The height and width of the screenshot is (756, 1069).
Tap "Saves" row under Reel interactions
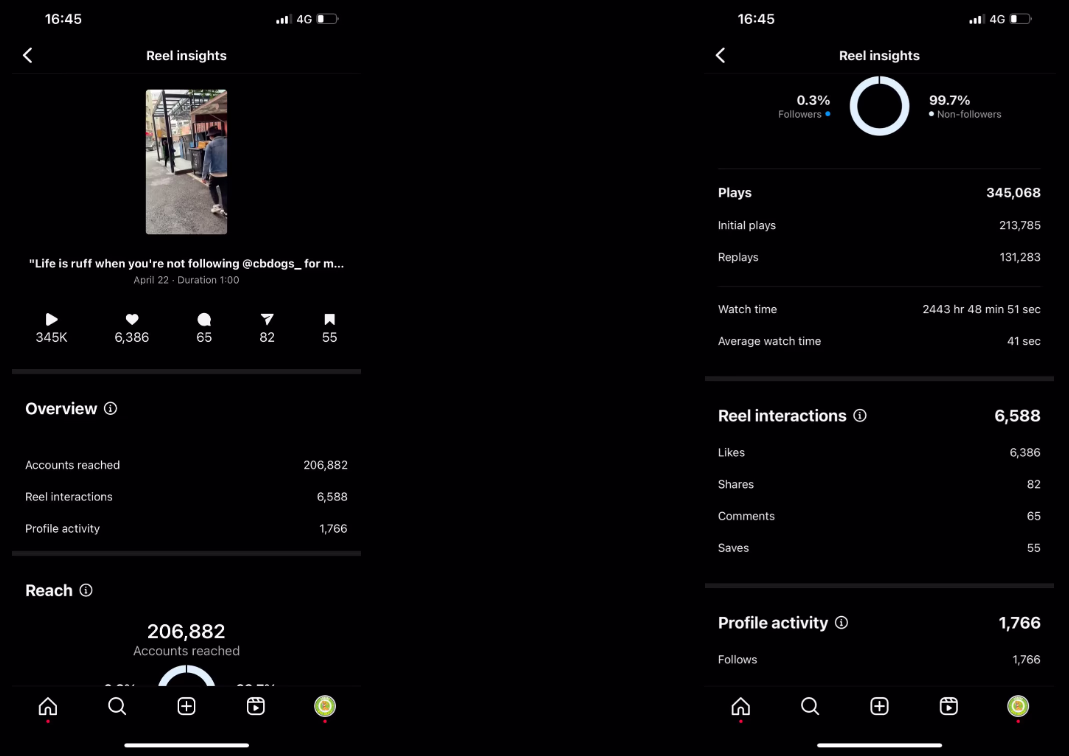(x=879, y=548)
